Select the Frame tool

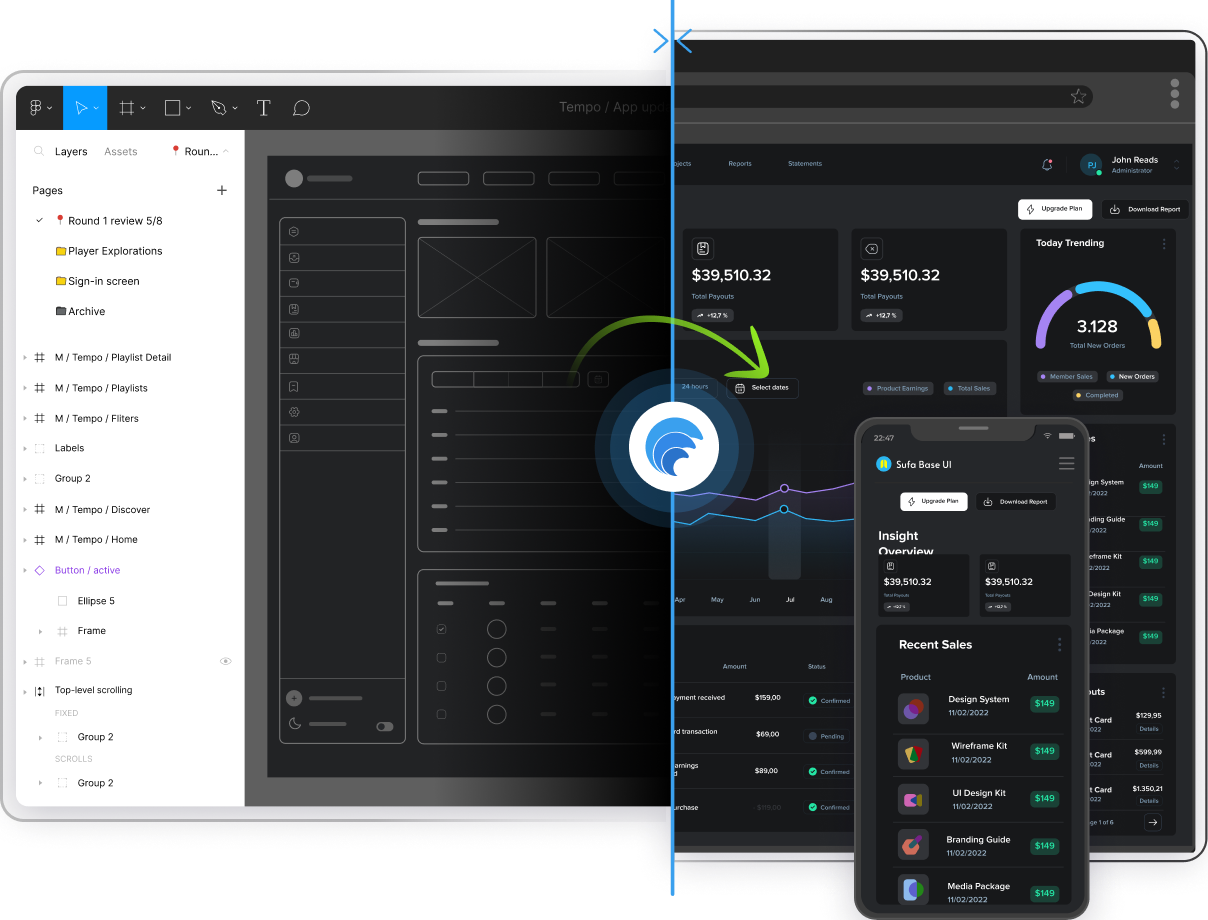127,108
